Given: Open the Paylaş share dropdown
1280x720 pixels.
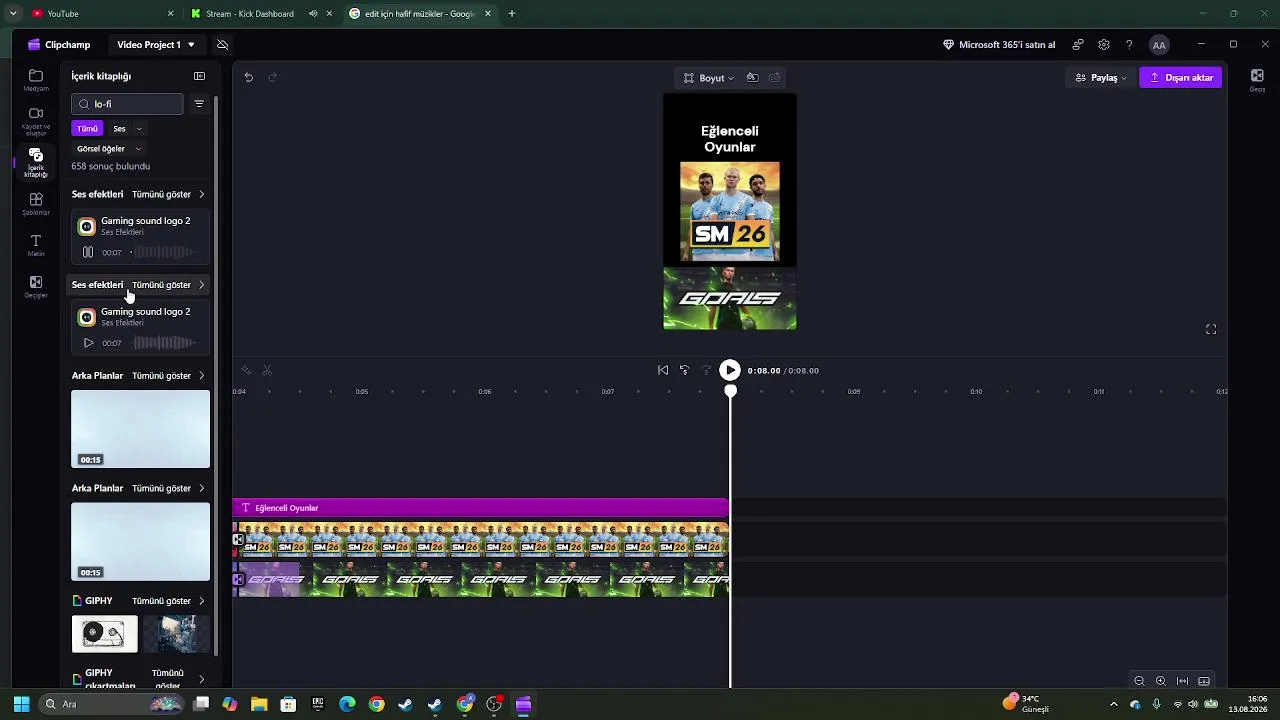Looking at the screenshot, I should click(x=1101, y=77).
